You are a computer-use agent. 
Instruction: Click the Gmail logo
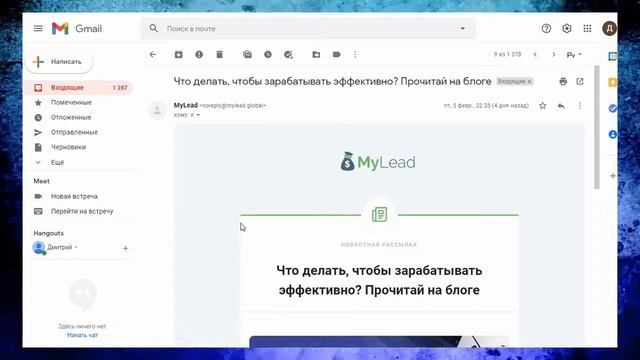coord(77,29)
